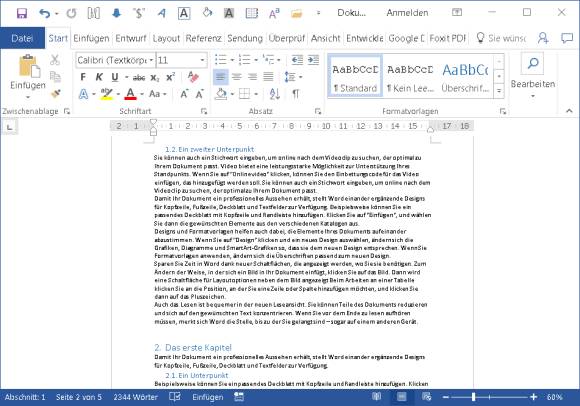This screenshot has height=406, width=580.
Task: Open the Bearbeiten search magnifier
Action: (x=533, y=63)
